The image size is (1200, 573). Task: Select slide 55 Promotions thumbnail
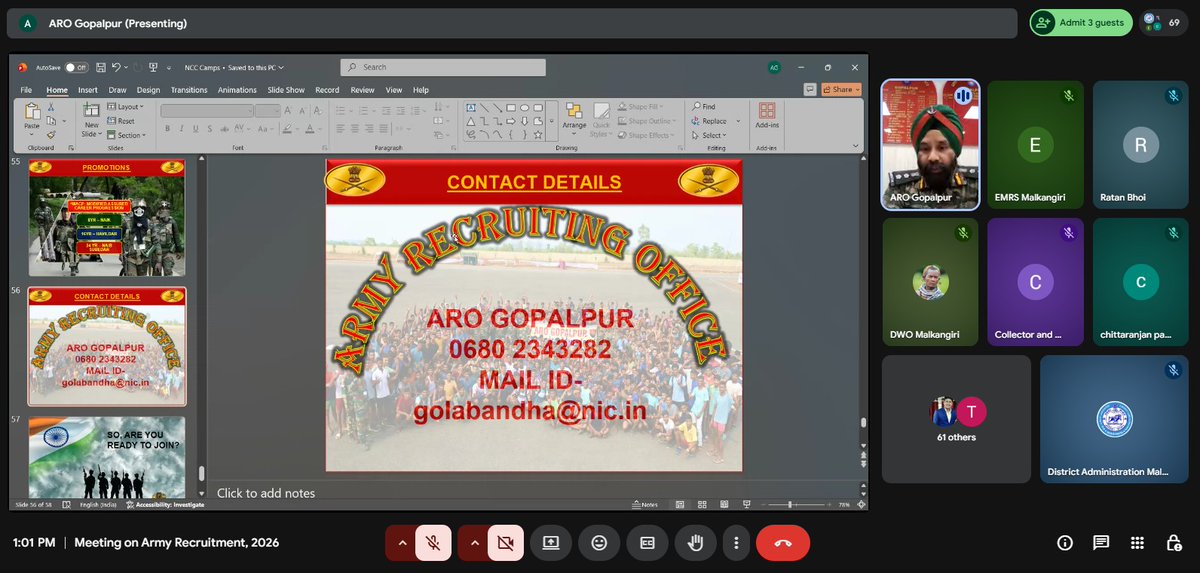click(106, 217)
